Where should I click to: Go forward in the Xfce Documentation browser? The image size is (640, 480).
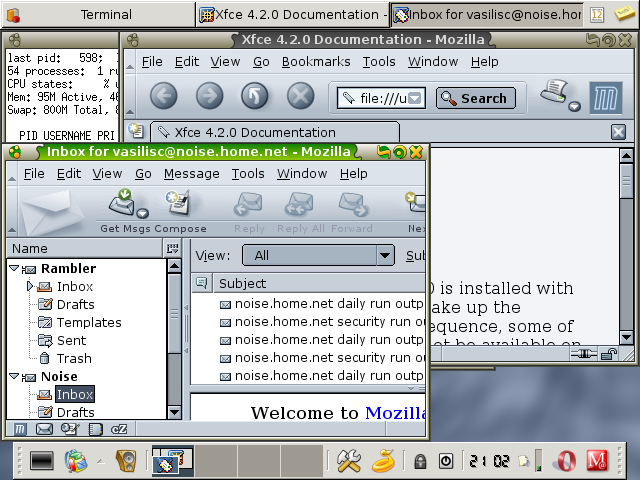pos(209,97)
